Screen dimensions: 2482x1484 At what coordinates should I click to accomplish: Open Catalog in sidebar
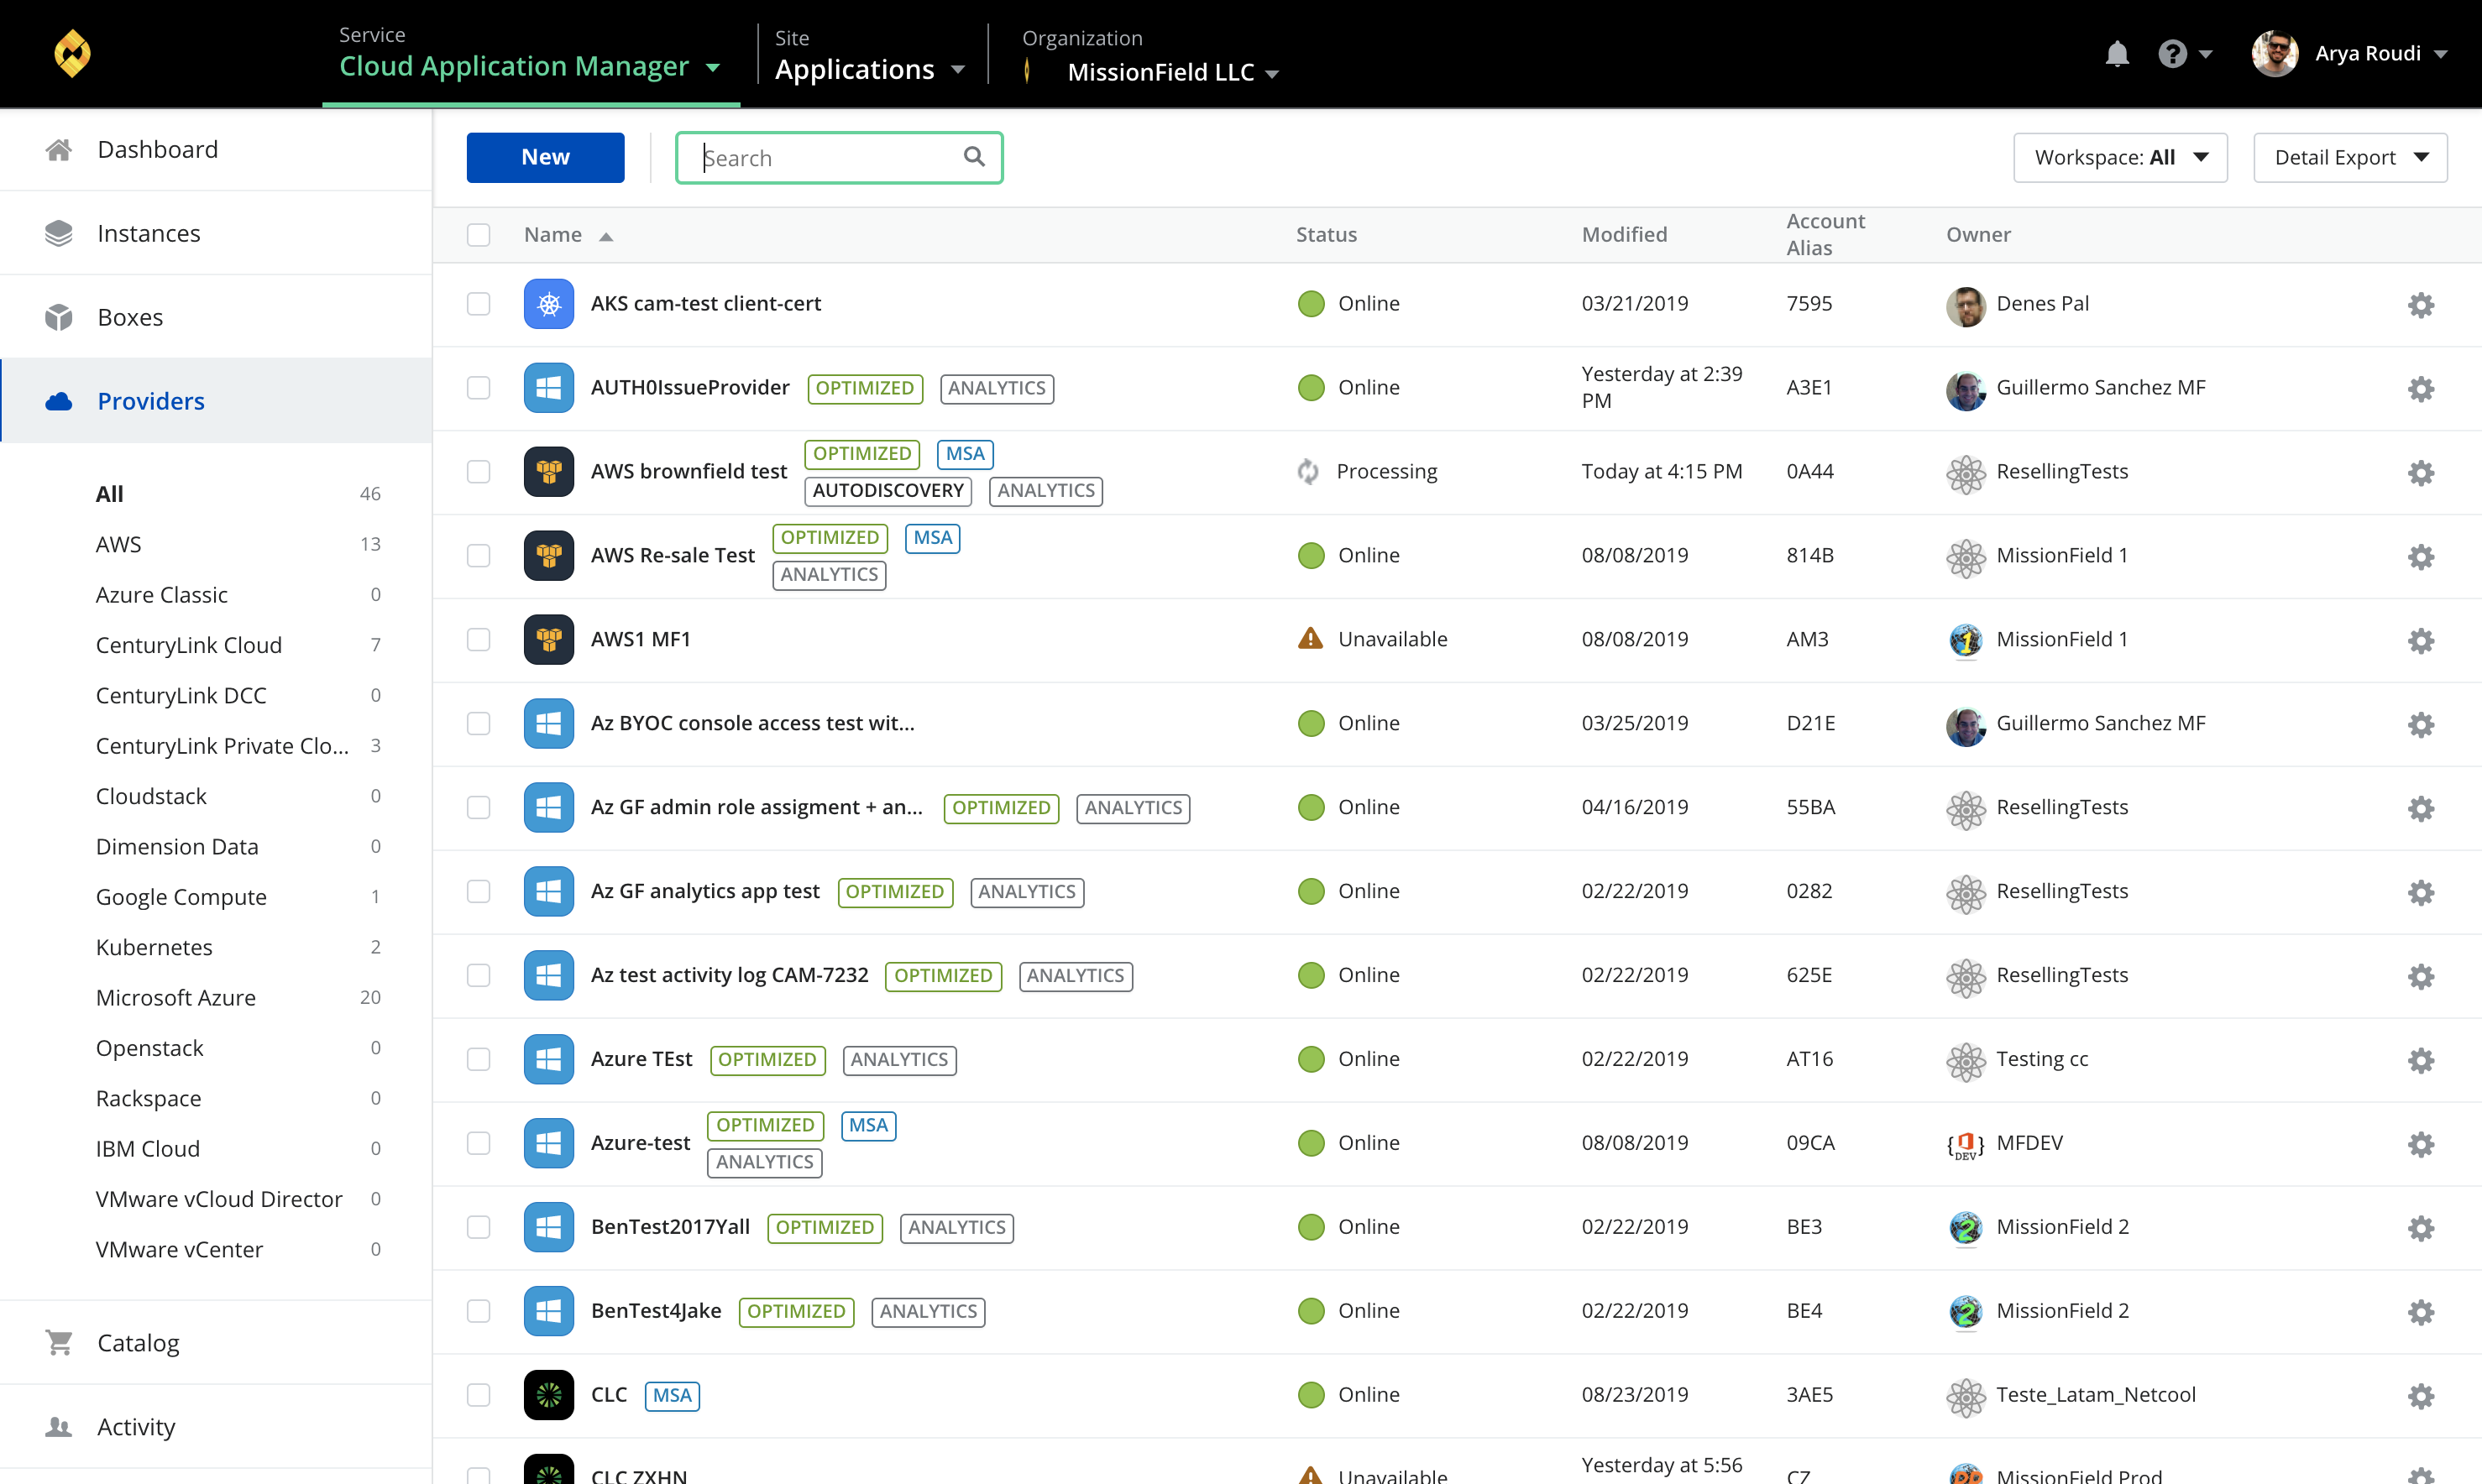pos(216,1343)
